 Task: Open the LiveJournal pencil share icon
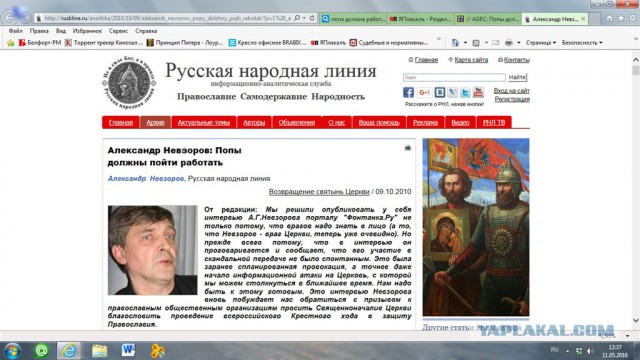coord(452,92)
